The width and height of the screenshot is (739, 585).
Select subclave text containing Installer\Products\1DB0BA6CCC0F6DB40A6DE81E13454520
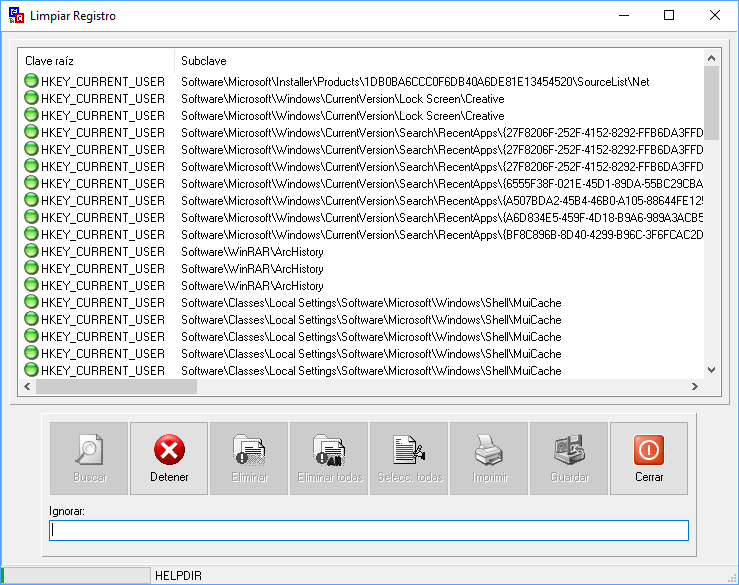(415, 82)
